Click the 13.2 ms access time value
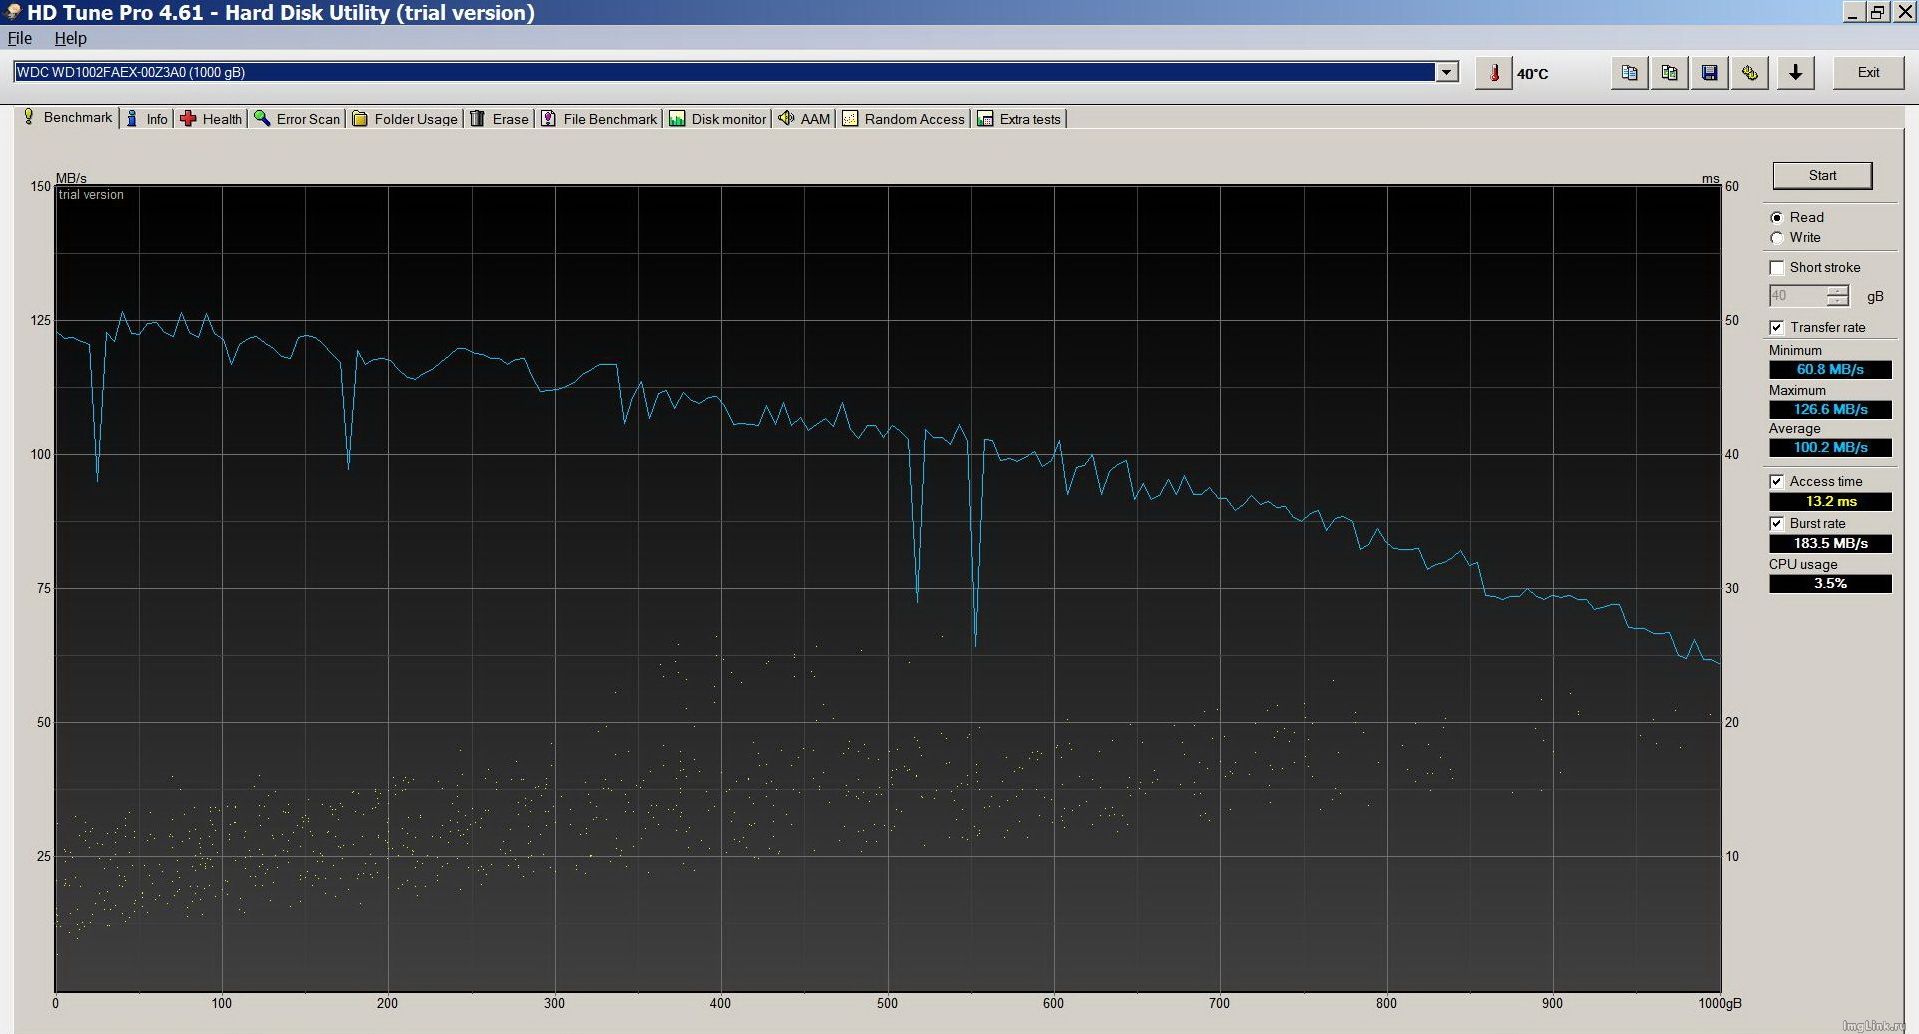 [x=1830, y=502]
